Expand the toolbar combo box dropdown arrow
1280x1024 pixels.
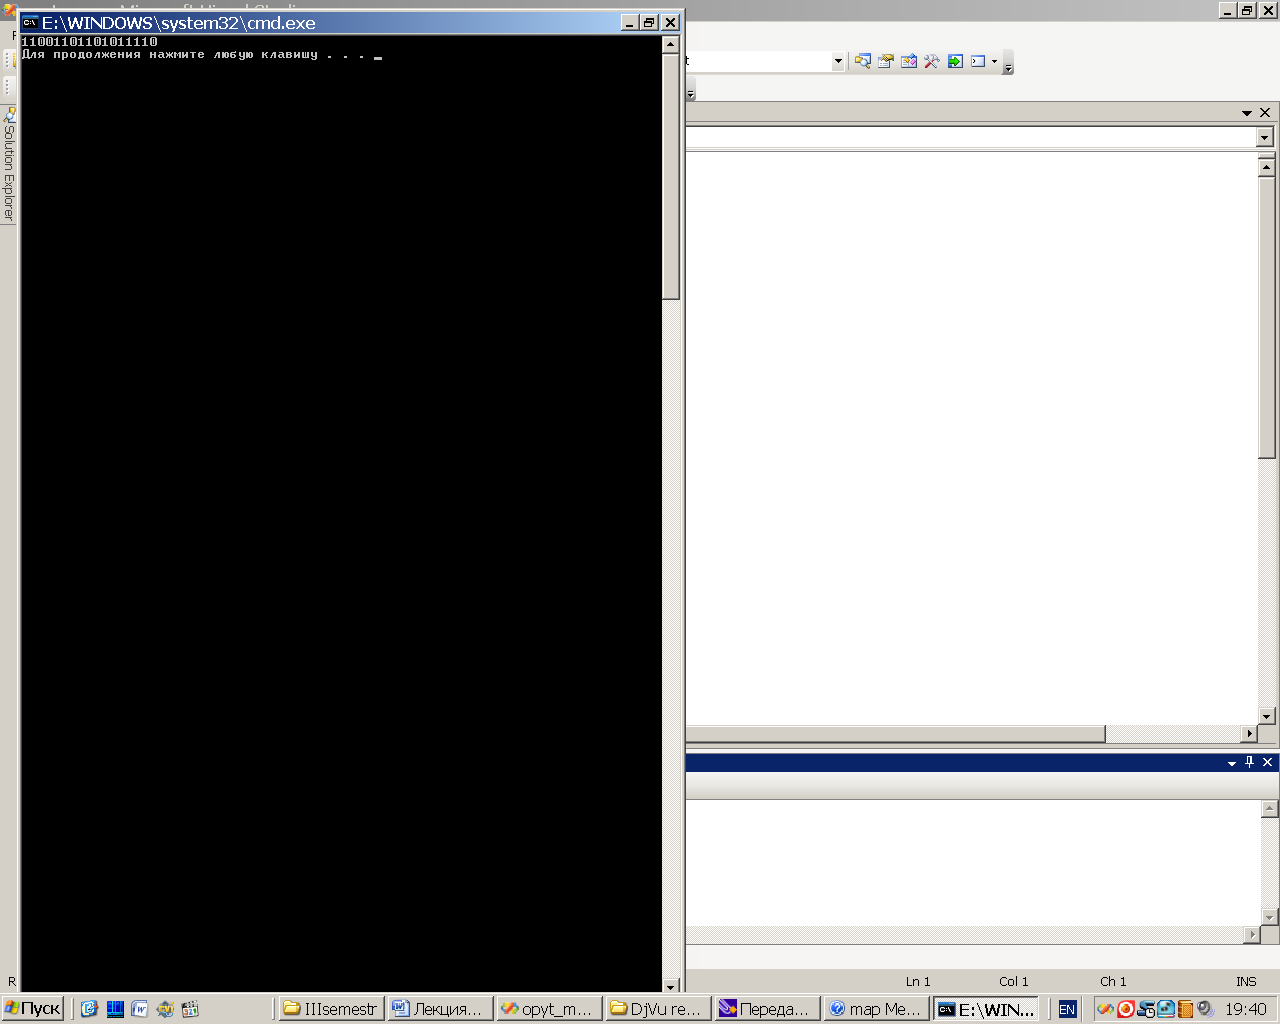pos(838,62)
